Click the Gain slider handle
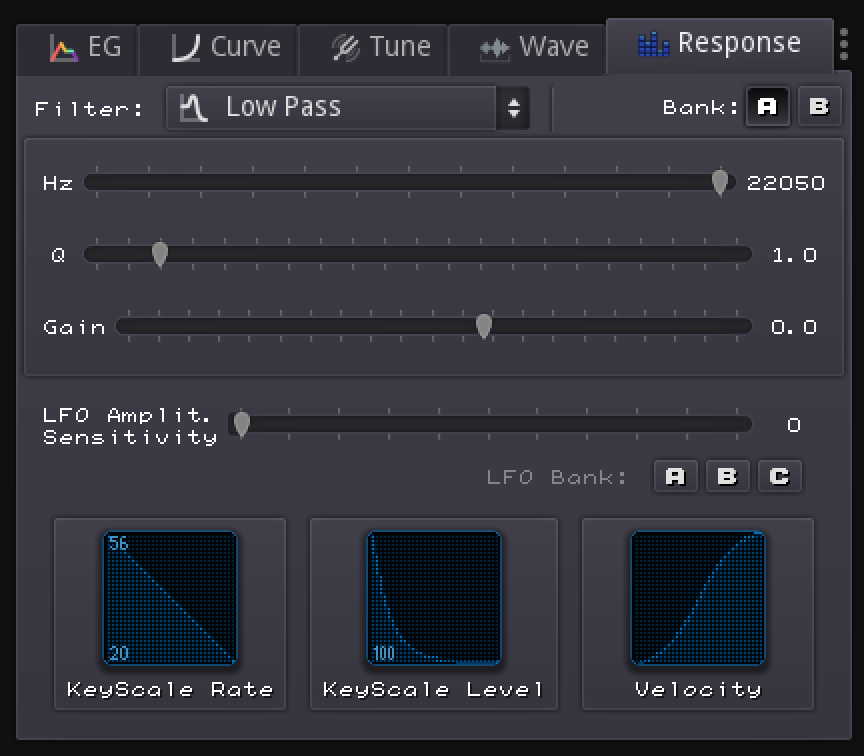The width and height of the screenshot is (864, 756). pyautogui.click(x=484, y=326)
